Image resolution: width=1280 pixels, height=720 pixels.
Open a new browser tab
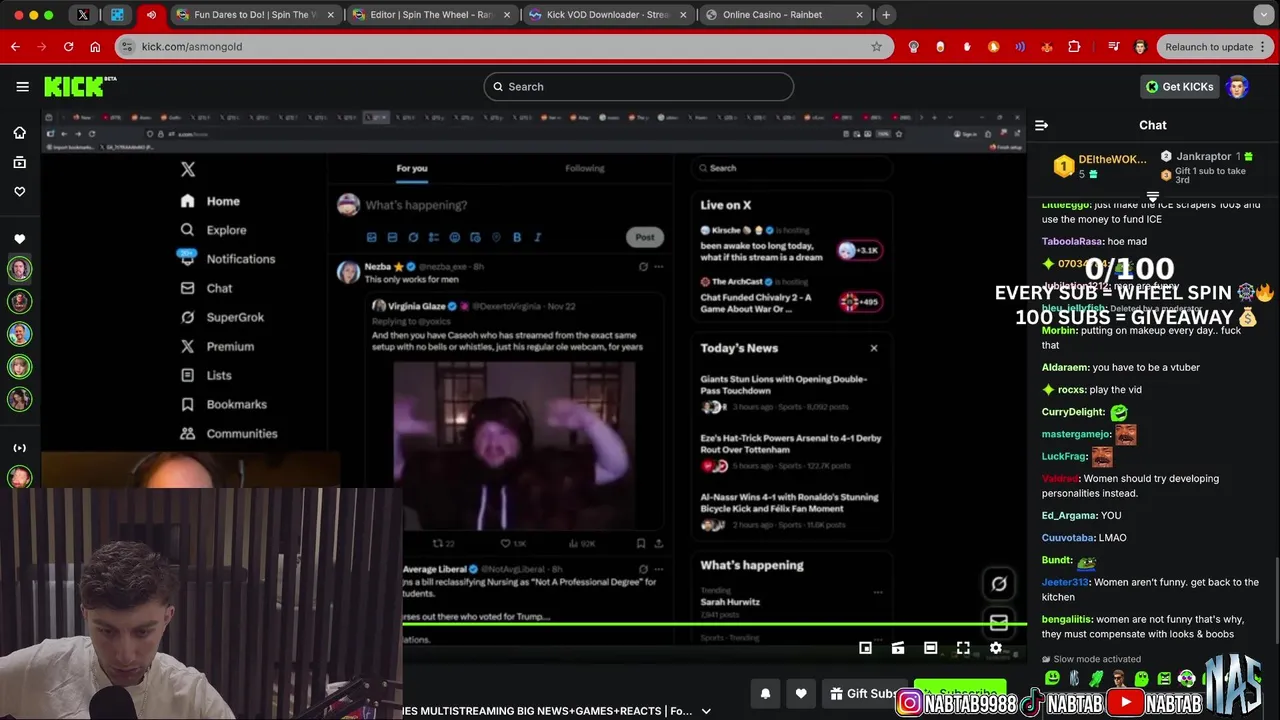point(886,15)
